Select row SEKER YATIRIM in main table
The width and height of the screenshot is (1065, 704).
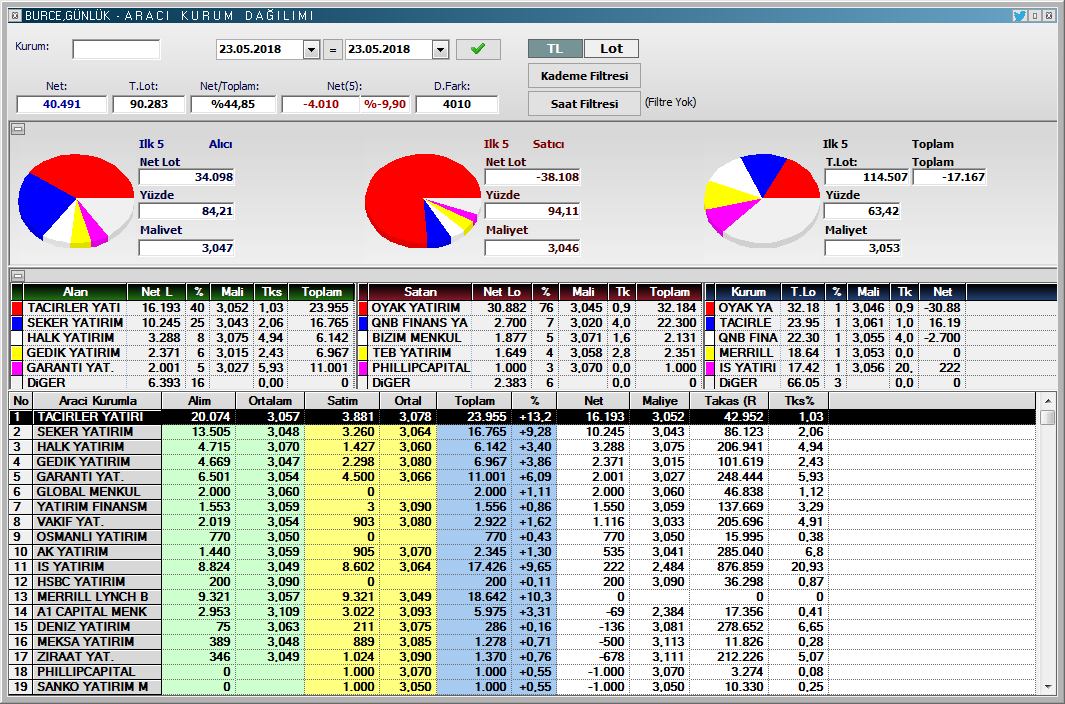click(522, 432)
